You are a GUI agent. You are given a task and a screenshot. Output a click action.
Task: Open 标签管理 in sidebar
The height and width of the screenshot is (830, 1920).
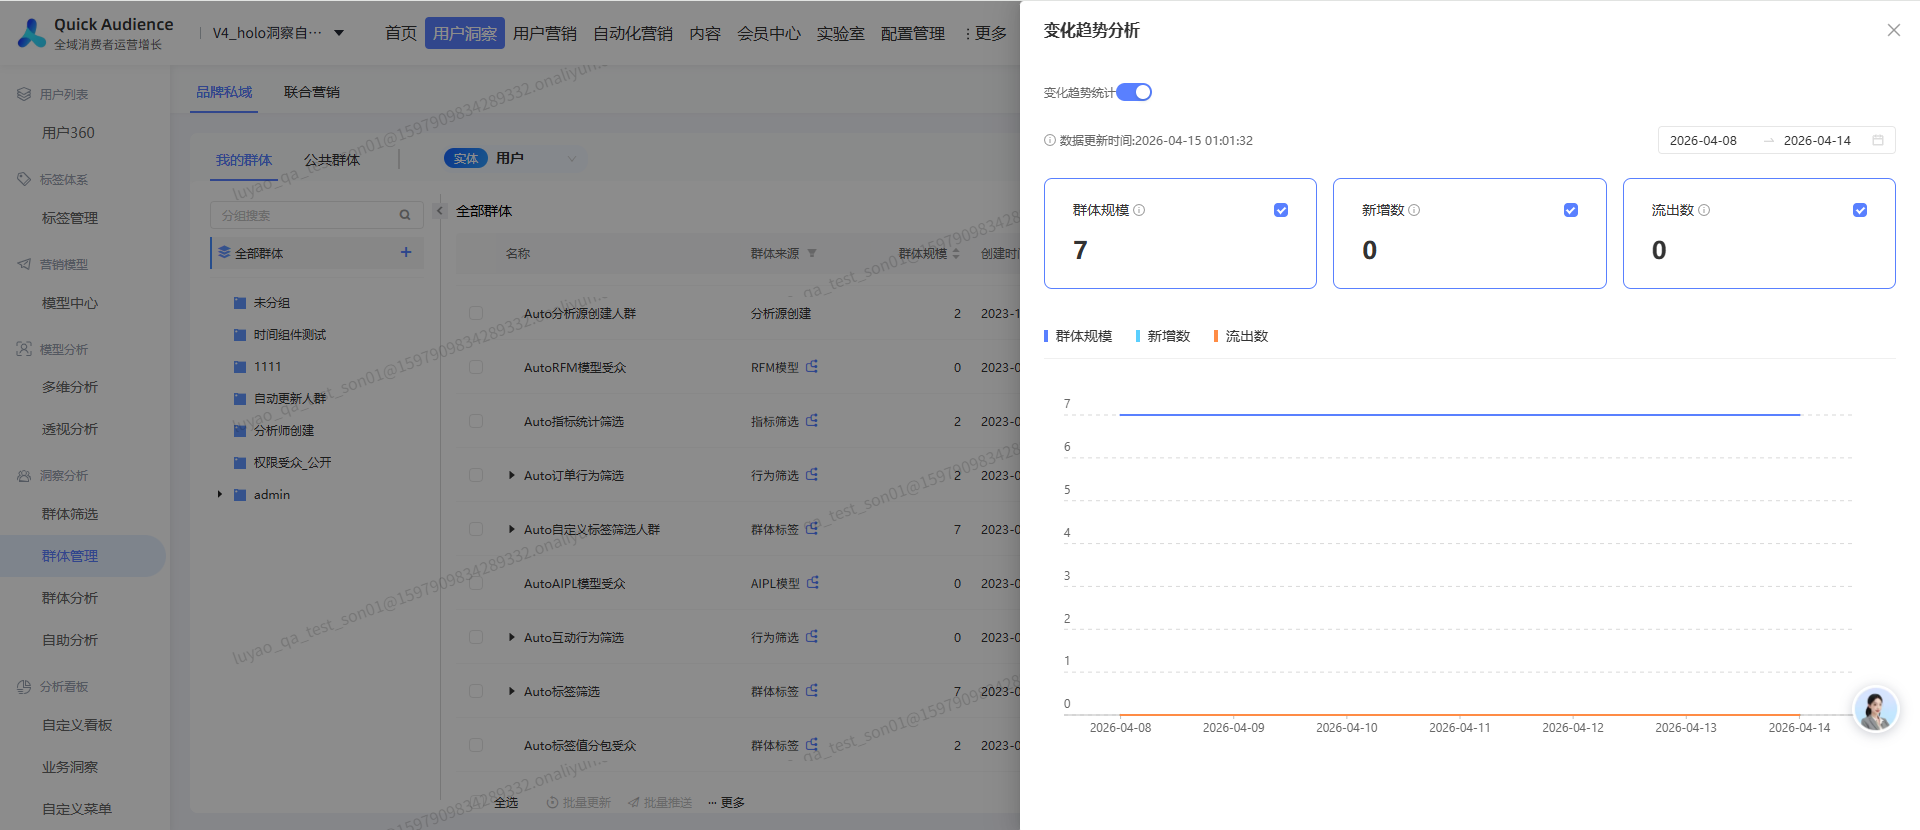[70, 218]
